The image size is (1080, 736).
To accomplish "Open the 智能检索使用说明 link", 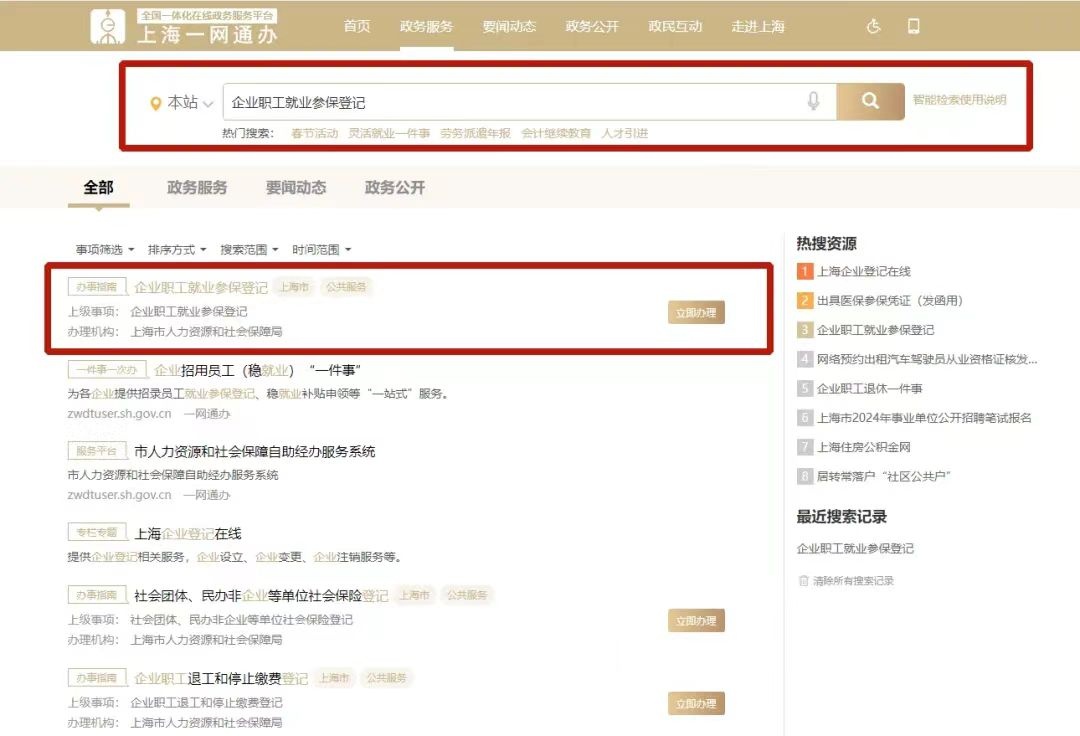I will click(x=959, y=100).
